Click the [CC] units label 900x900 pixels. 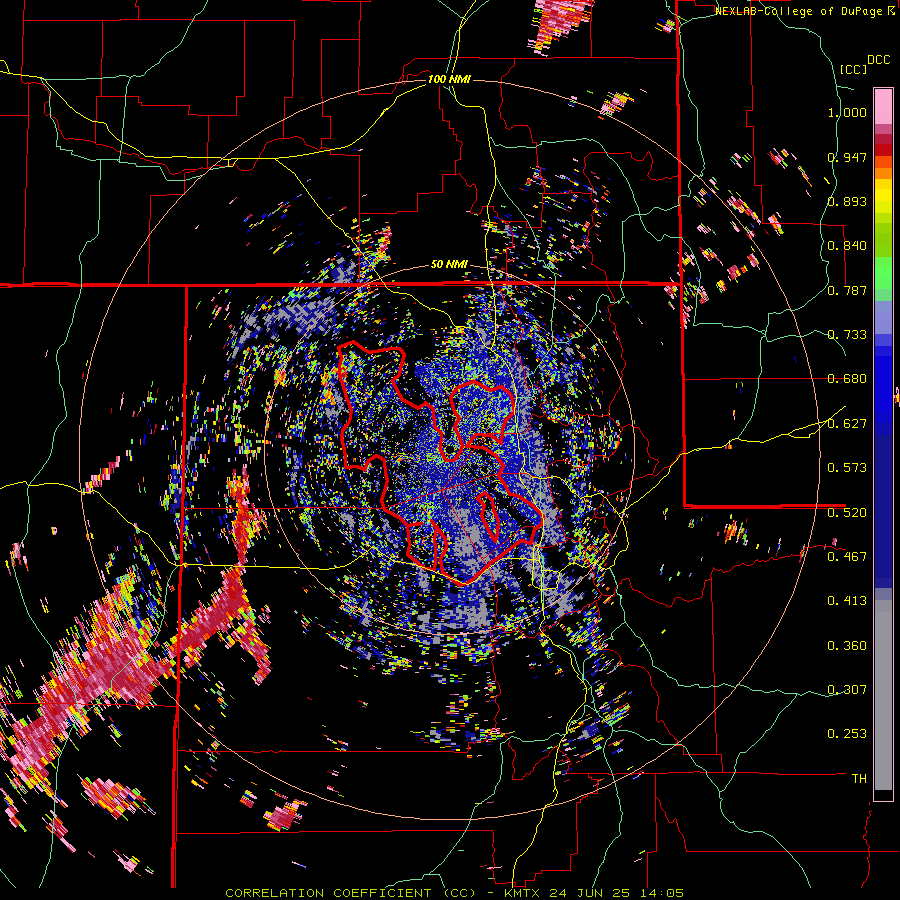click(852, 69)
